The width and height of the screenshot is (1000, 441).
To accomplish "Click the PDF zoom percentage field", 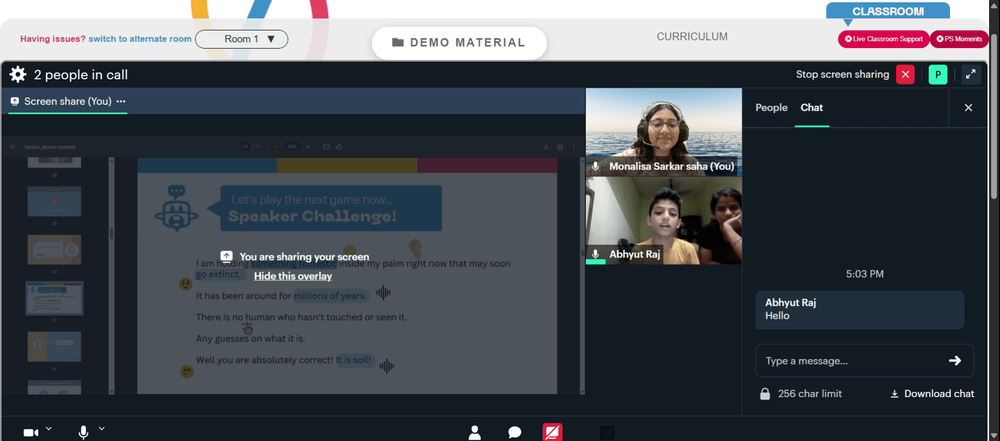I will (291, 147).
